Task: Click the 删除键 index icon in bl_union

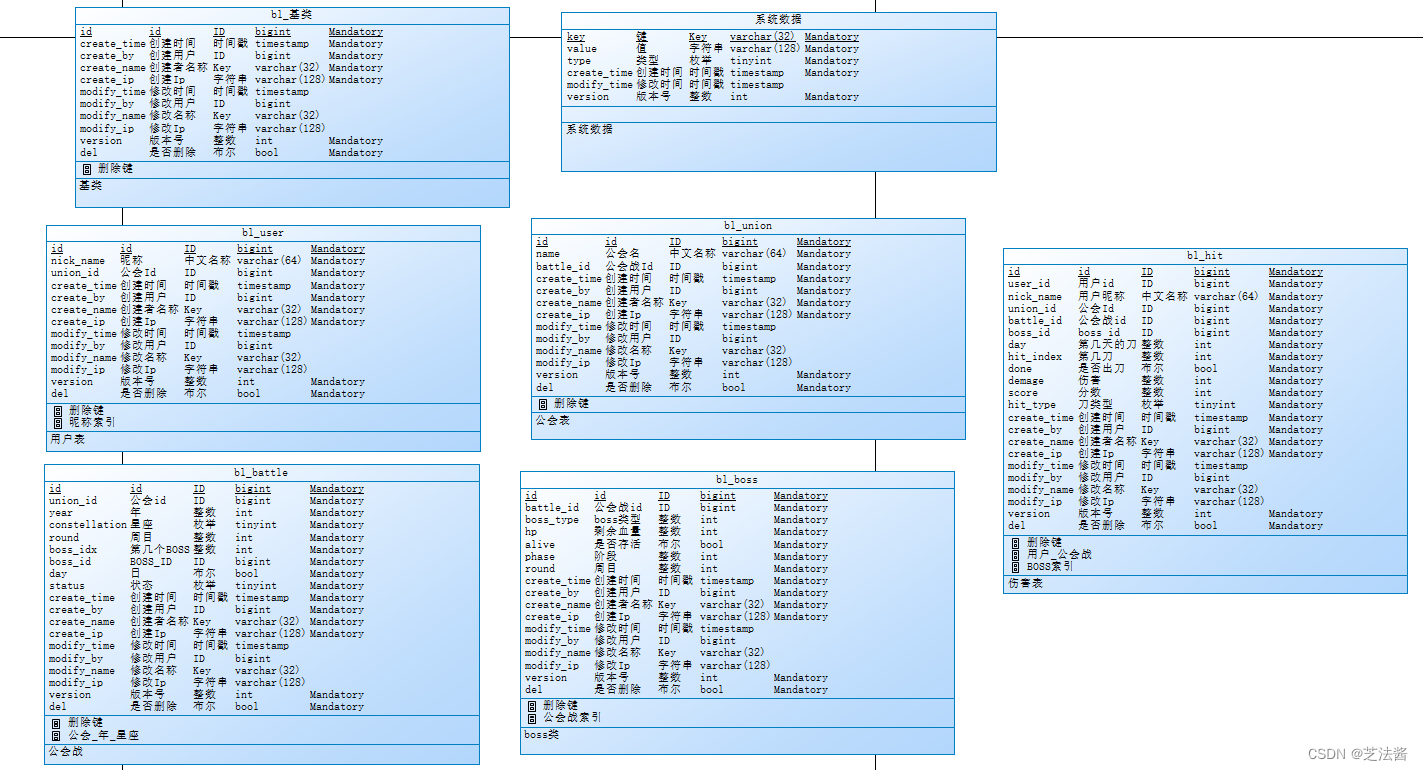Action: coord(543,404)
